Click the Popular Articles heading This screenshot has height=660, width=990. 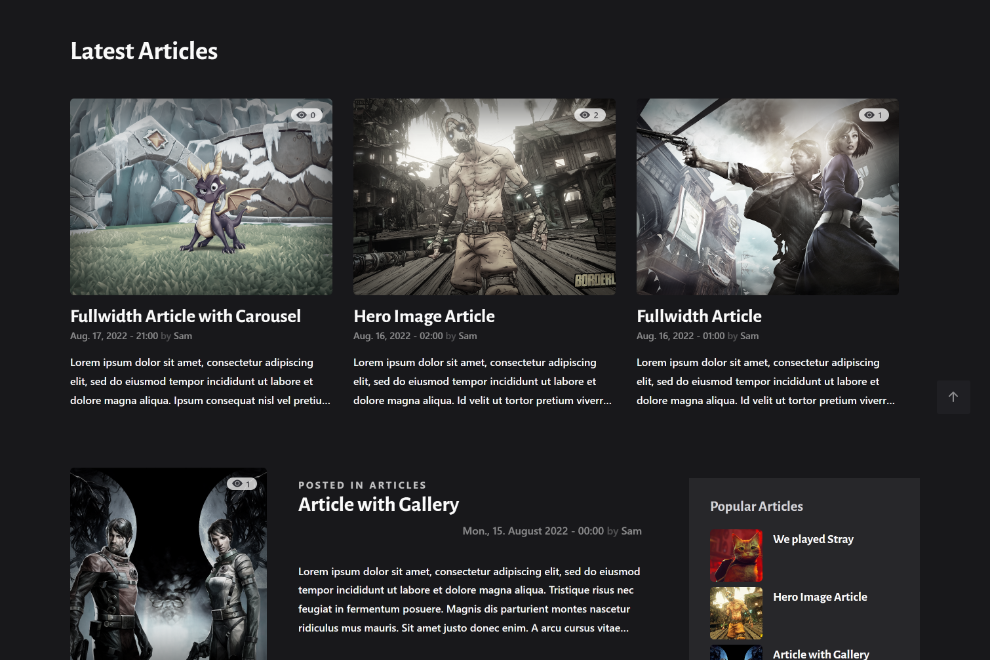click(756, 507)
